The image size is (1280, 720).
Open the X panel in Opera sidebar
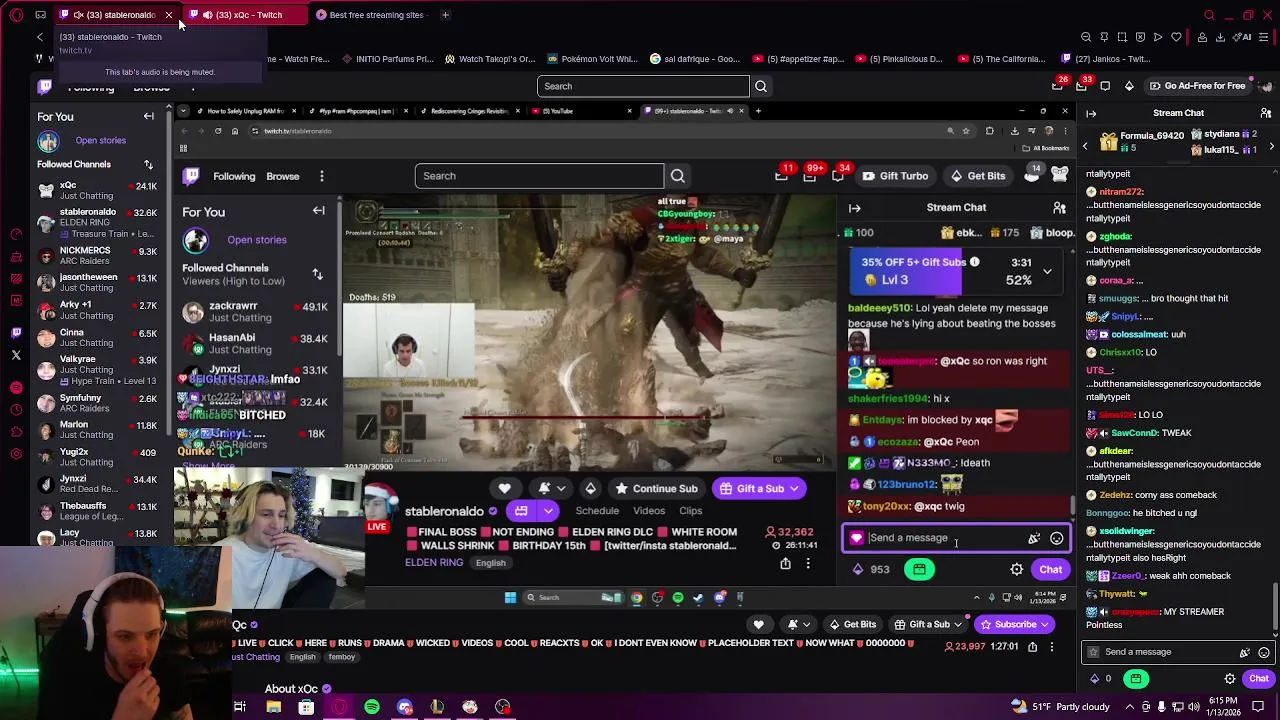tap(16, 355)
